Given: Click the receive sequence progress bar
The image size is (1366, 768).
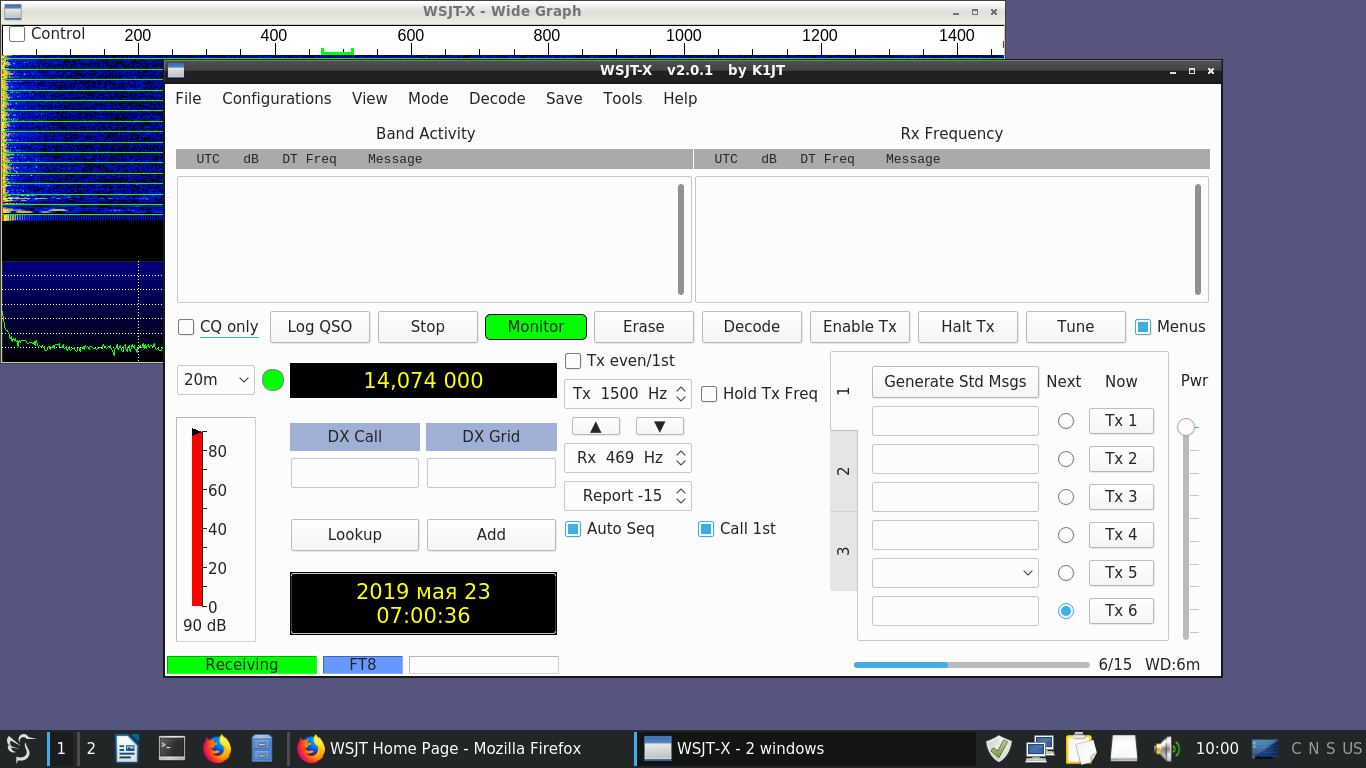Looking at the screenshot, I should coord(972,665).
